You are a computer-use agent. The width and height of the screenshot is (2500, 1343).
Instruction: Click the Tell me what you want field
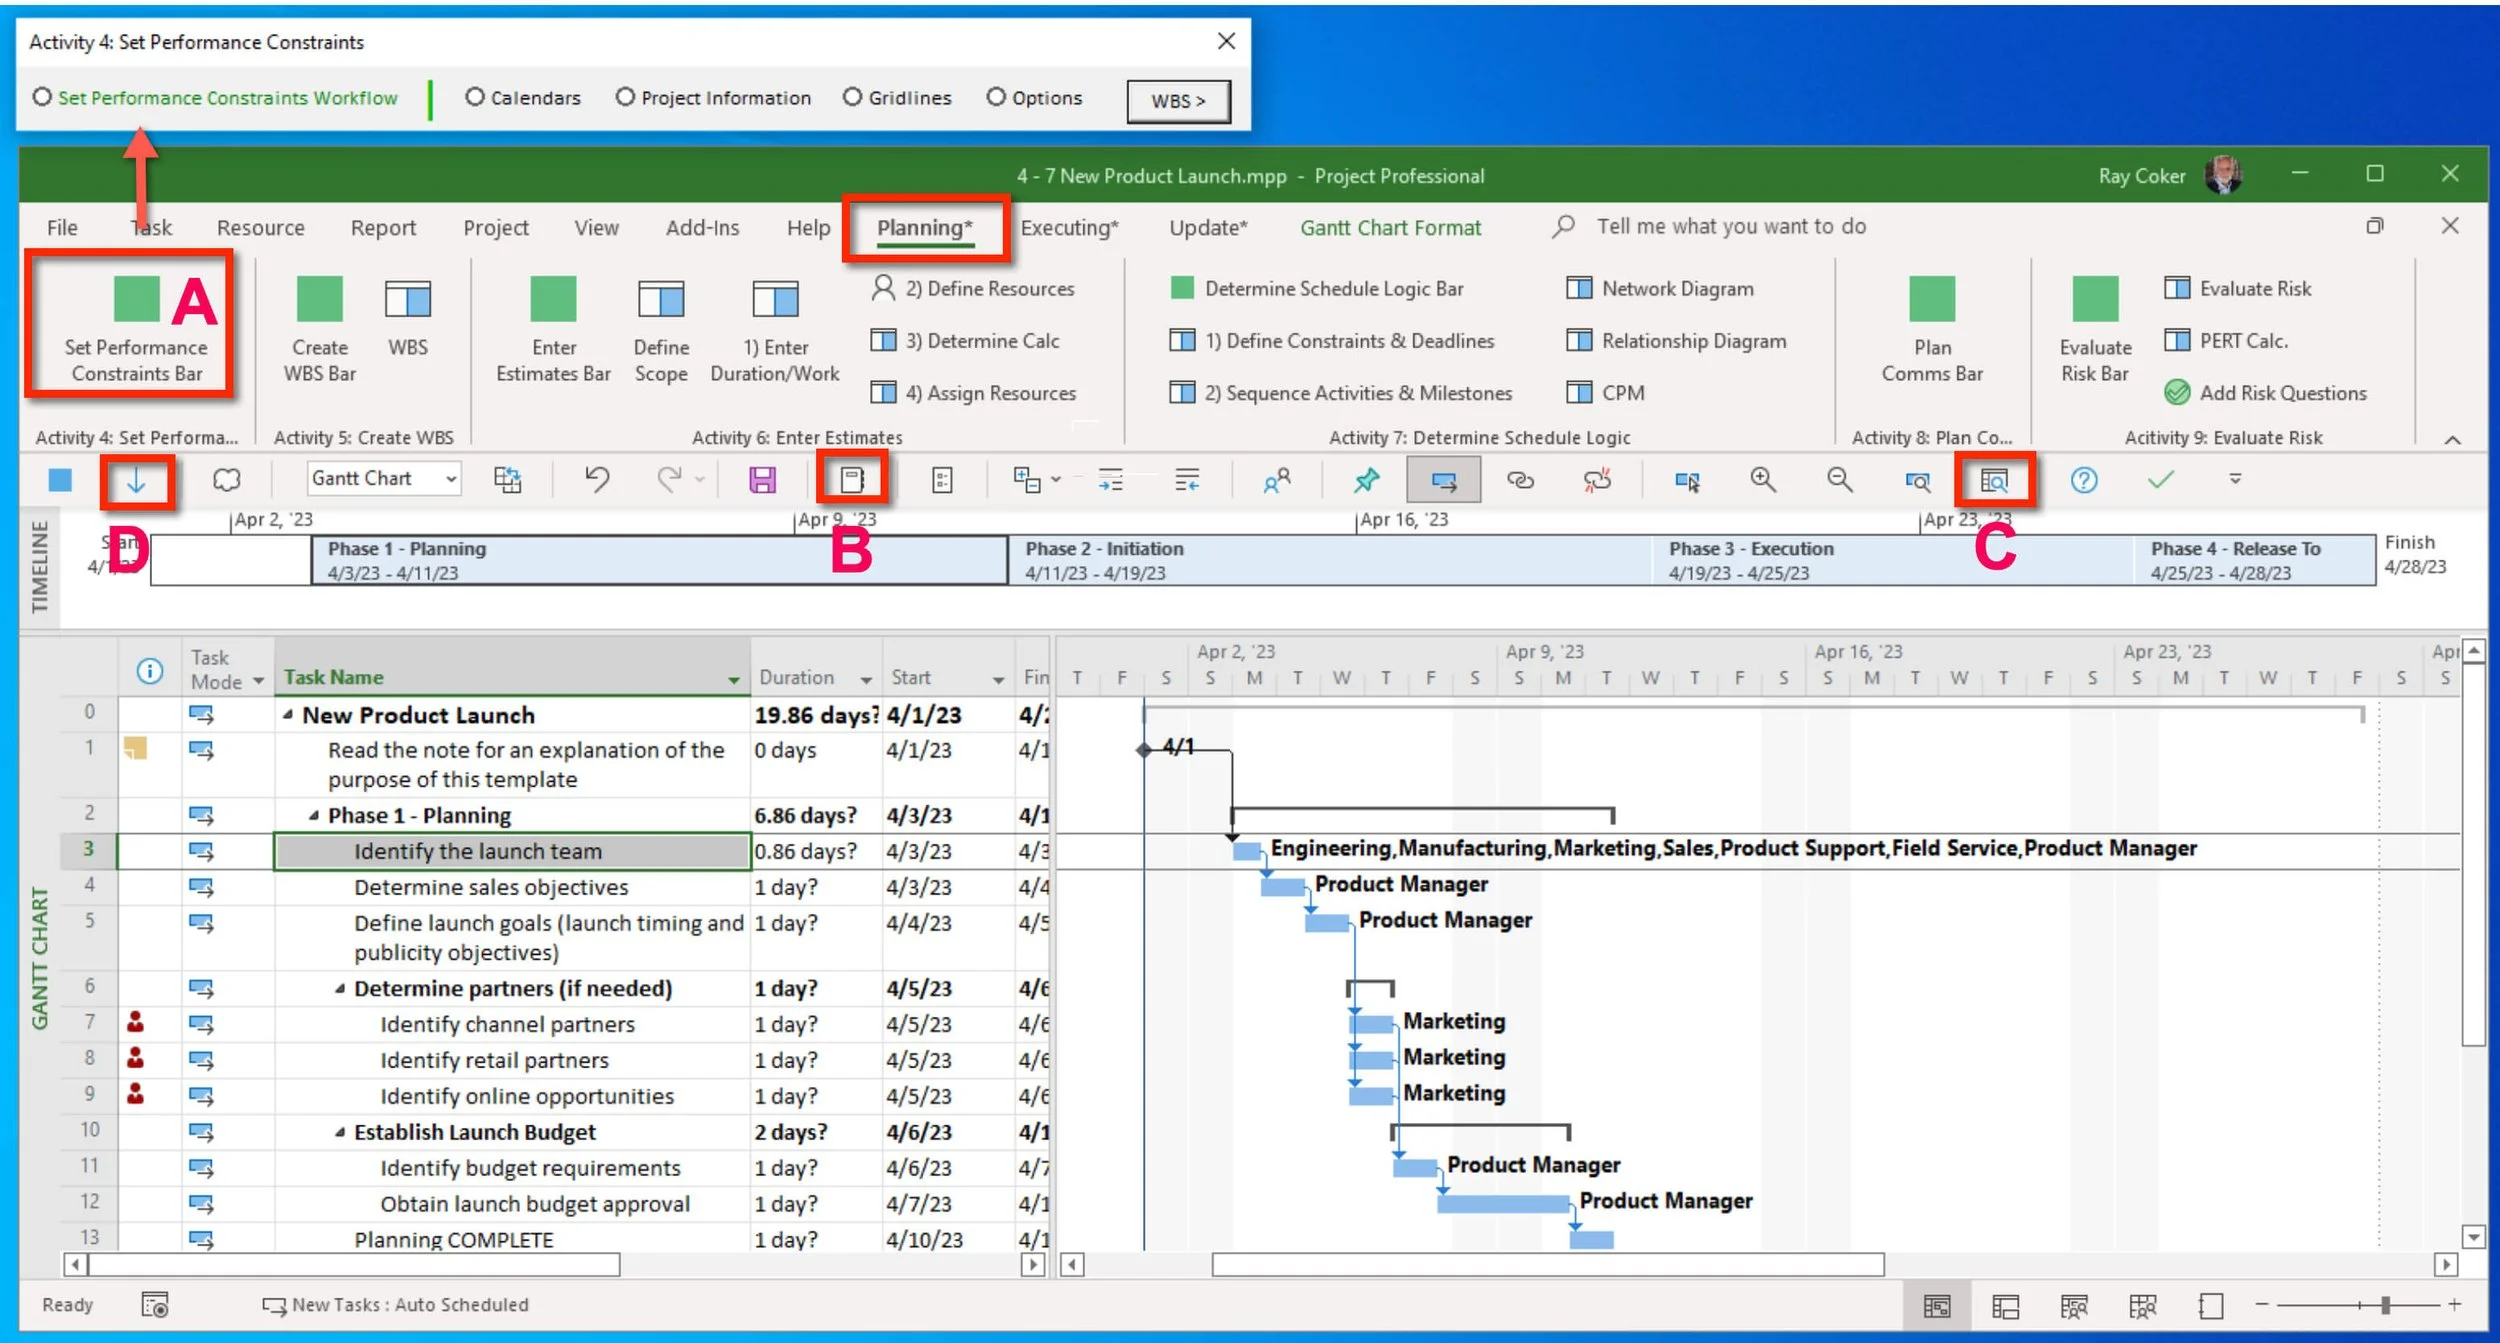click(1730, 227)
